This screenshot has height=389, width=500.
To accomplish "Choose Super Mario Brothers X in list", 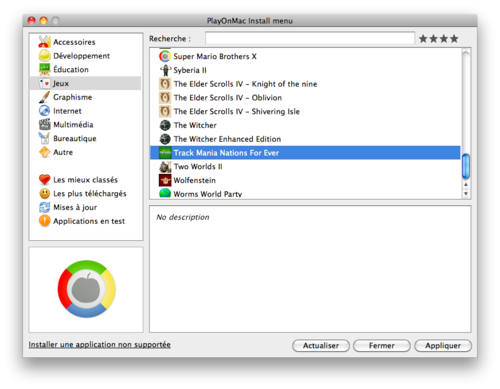I will tap(305, 56).
